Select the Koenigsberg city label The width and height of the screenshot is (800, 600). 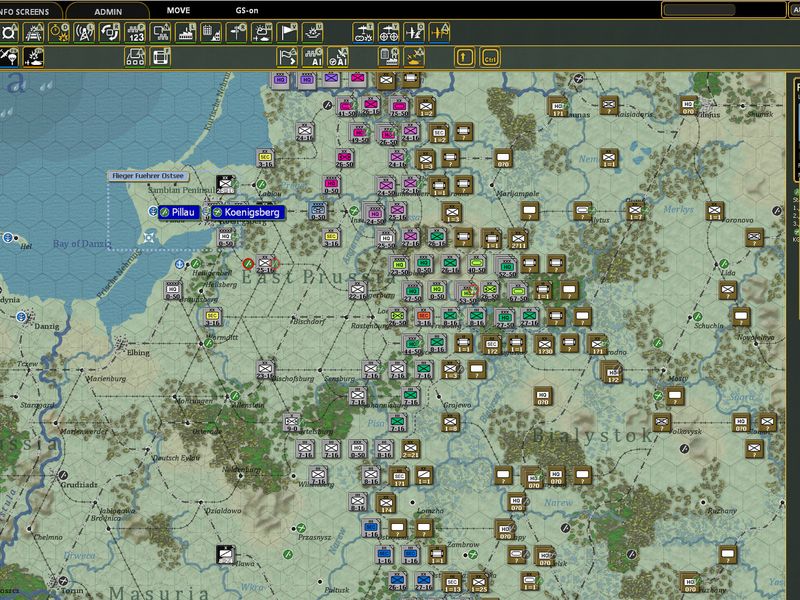pyautogui.click(x=247, y=212)
